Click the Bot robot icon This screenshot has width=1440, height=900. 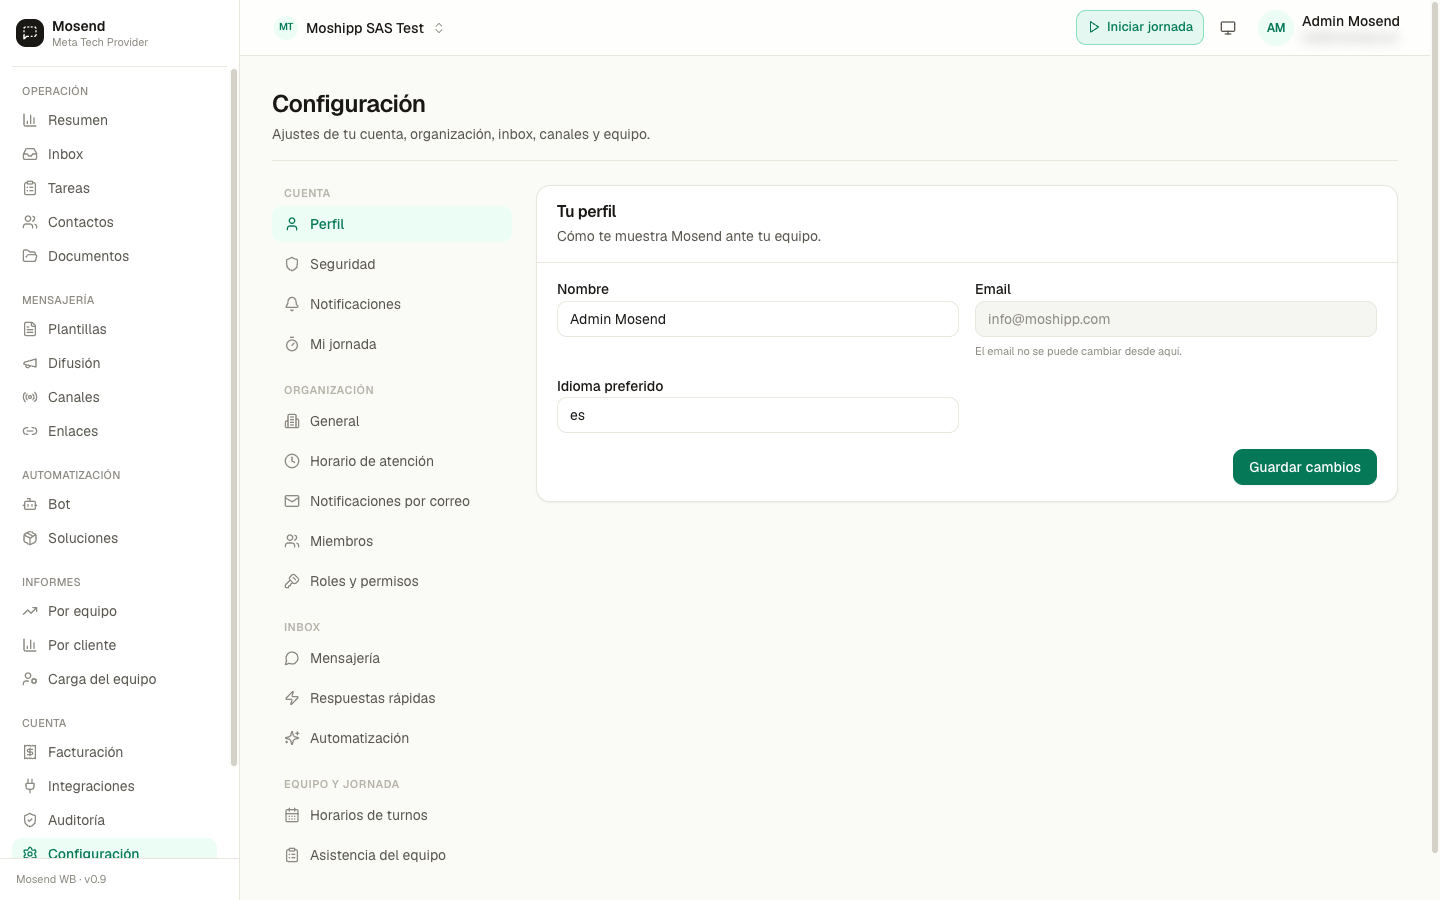click(x=30, y=504)
